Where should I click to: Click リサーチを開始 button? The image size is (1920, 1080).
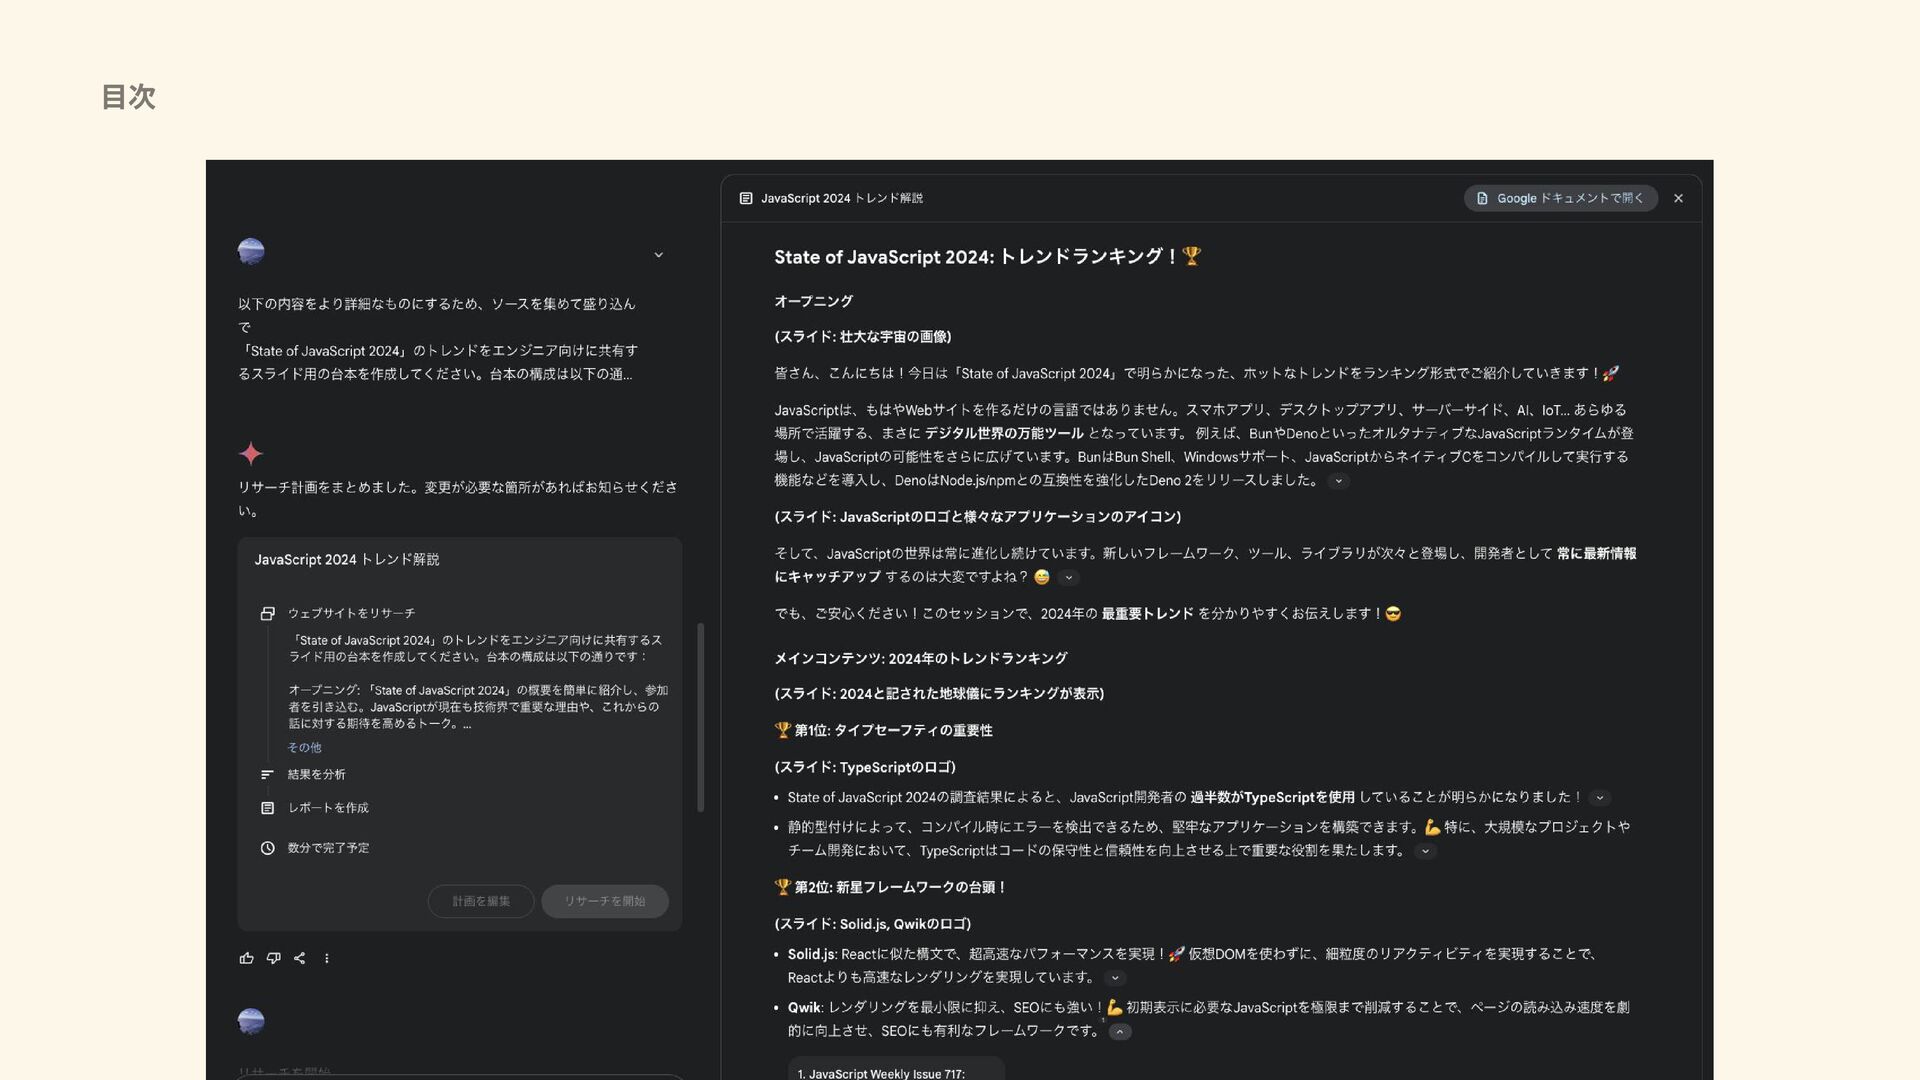pos(605,901)
